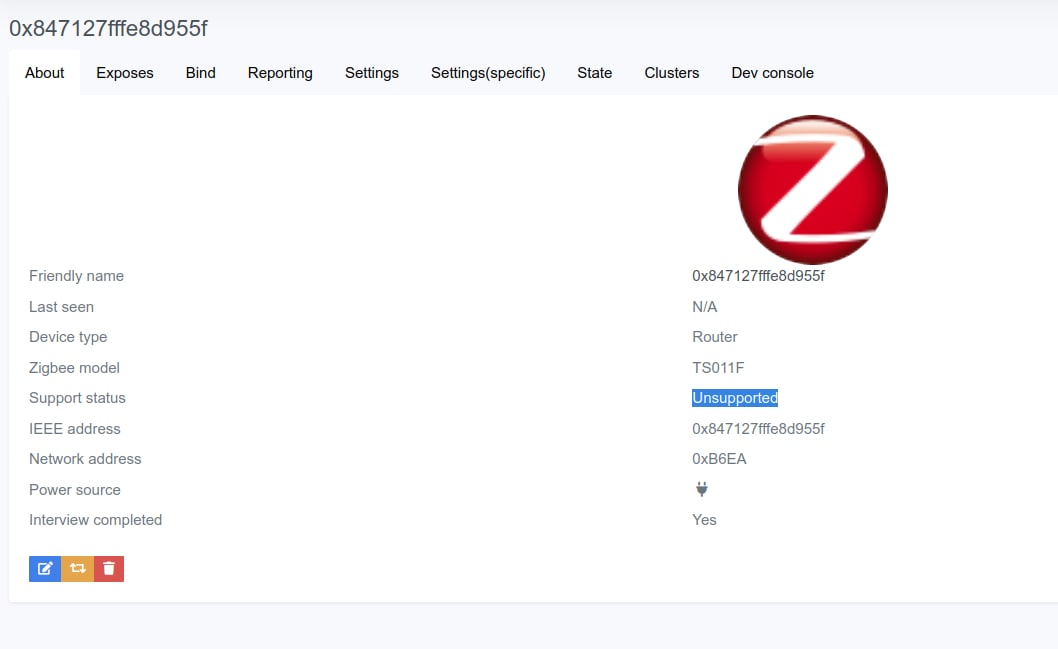Open the Settings tab
Screen dimensions: 1058x649
click(372, 73)
